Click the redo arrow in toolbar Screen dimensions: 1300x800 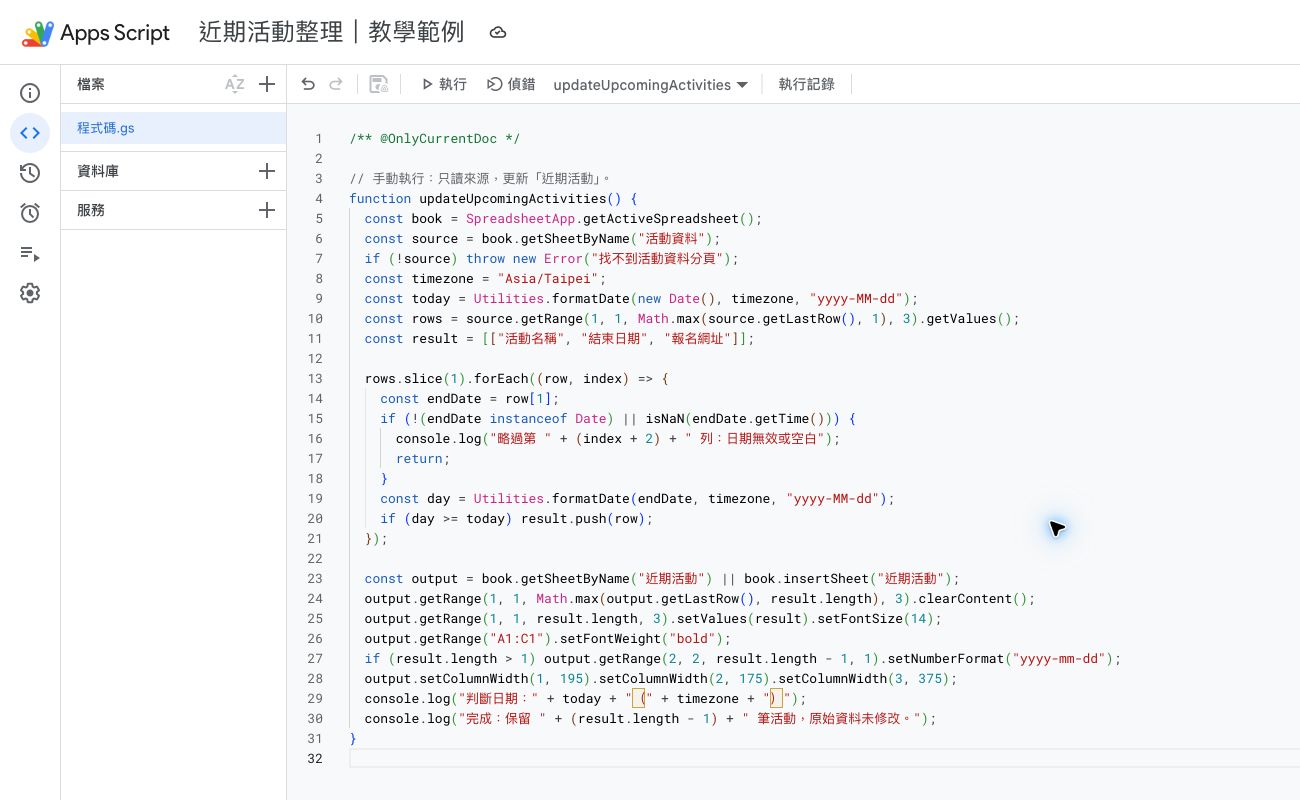[336, 84]
